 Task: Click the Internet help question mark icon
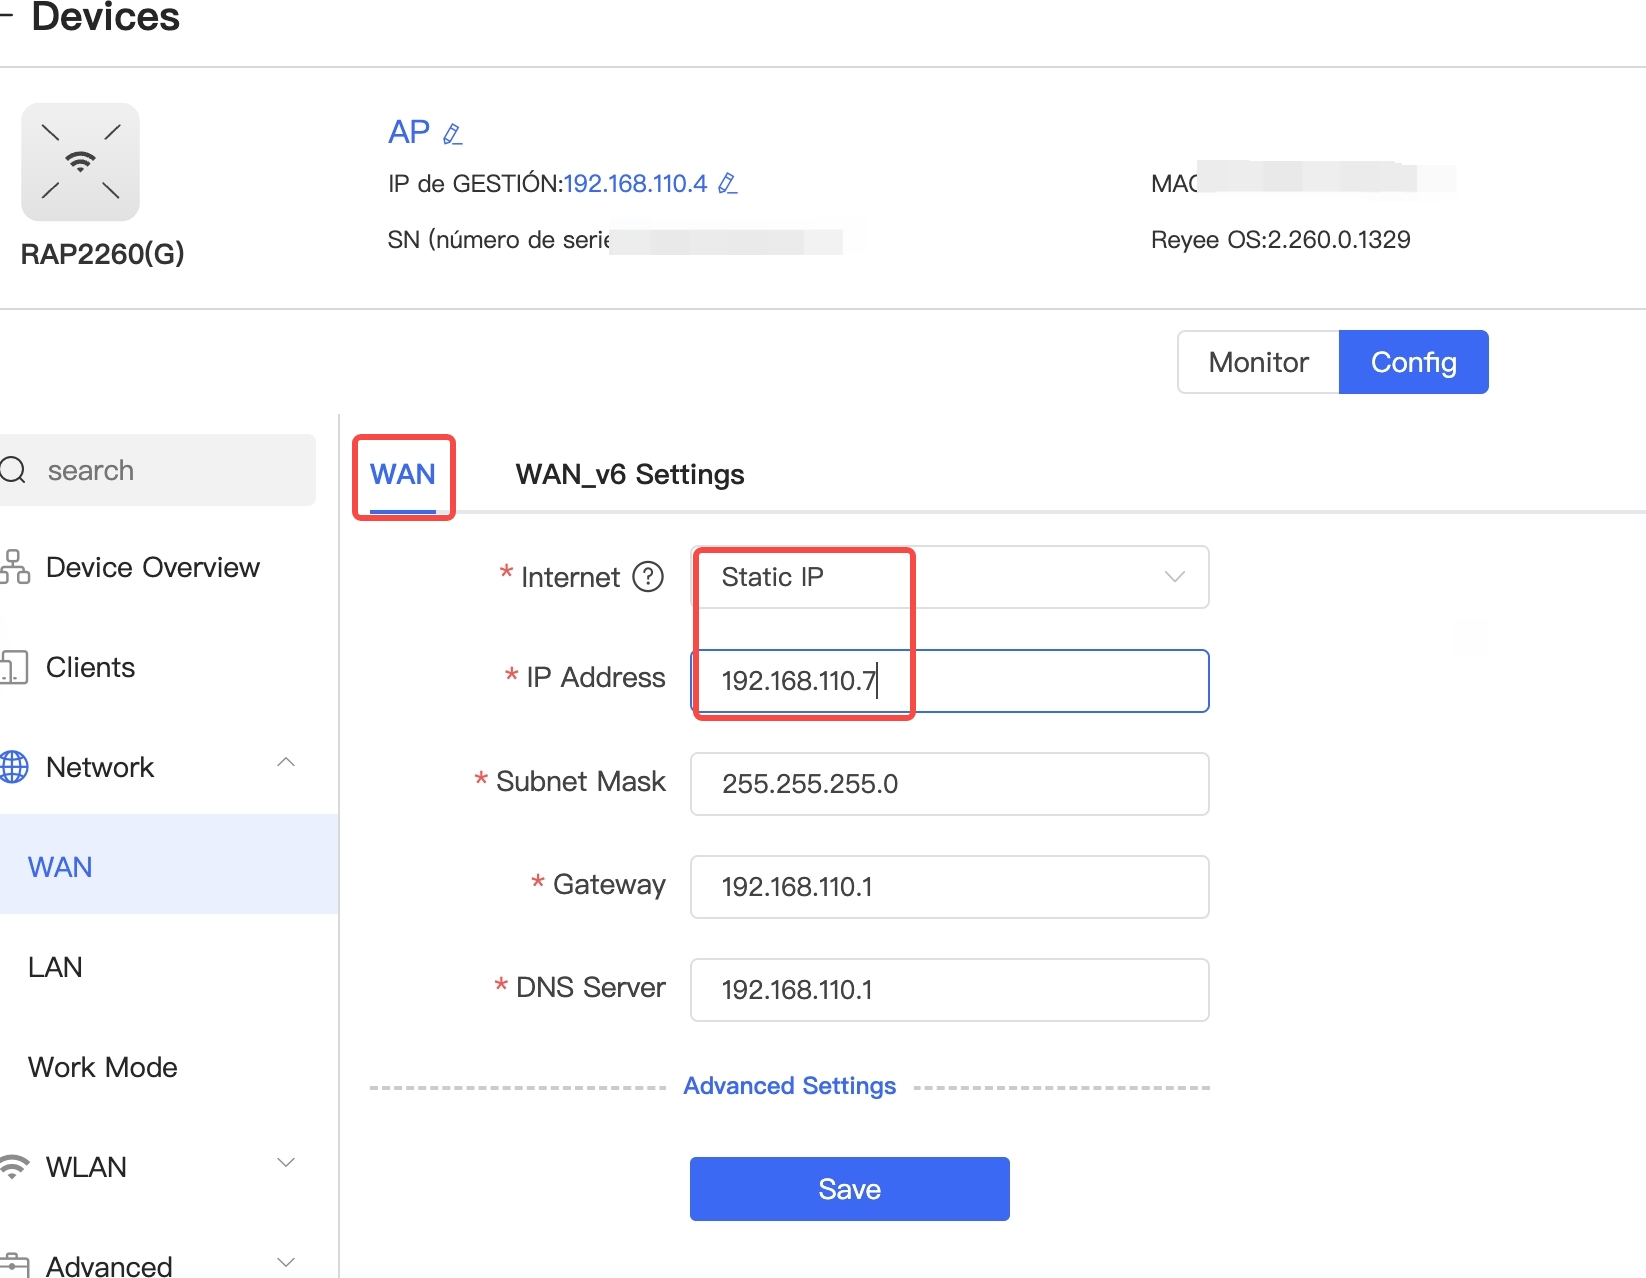pyautogui.click(x=648, y=577)
